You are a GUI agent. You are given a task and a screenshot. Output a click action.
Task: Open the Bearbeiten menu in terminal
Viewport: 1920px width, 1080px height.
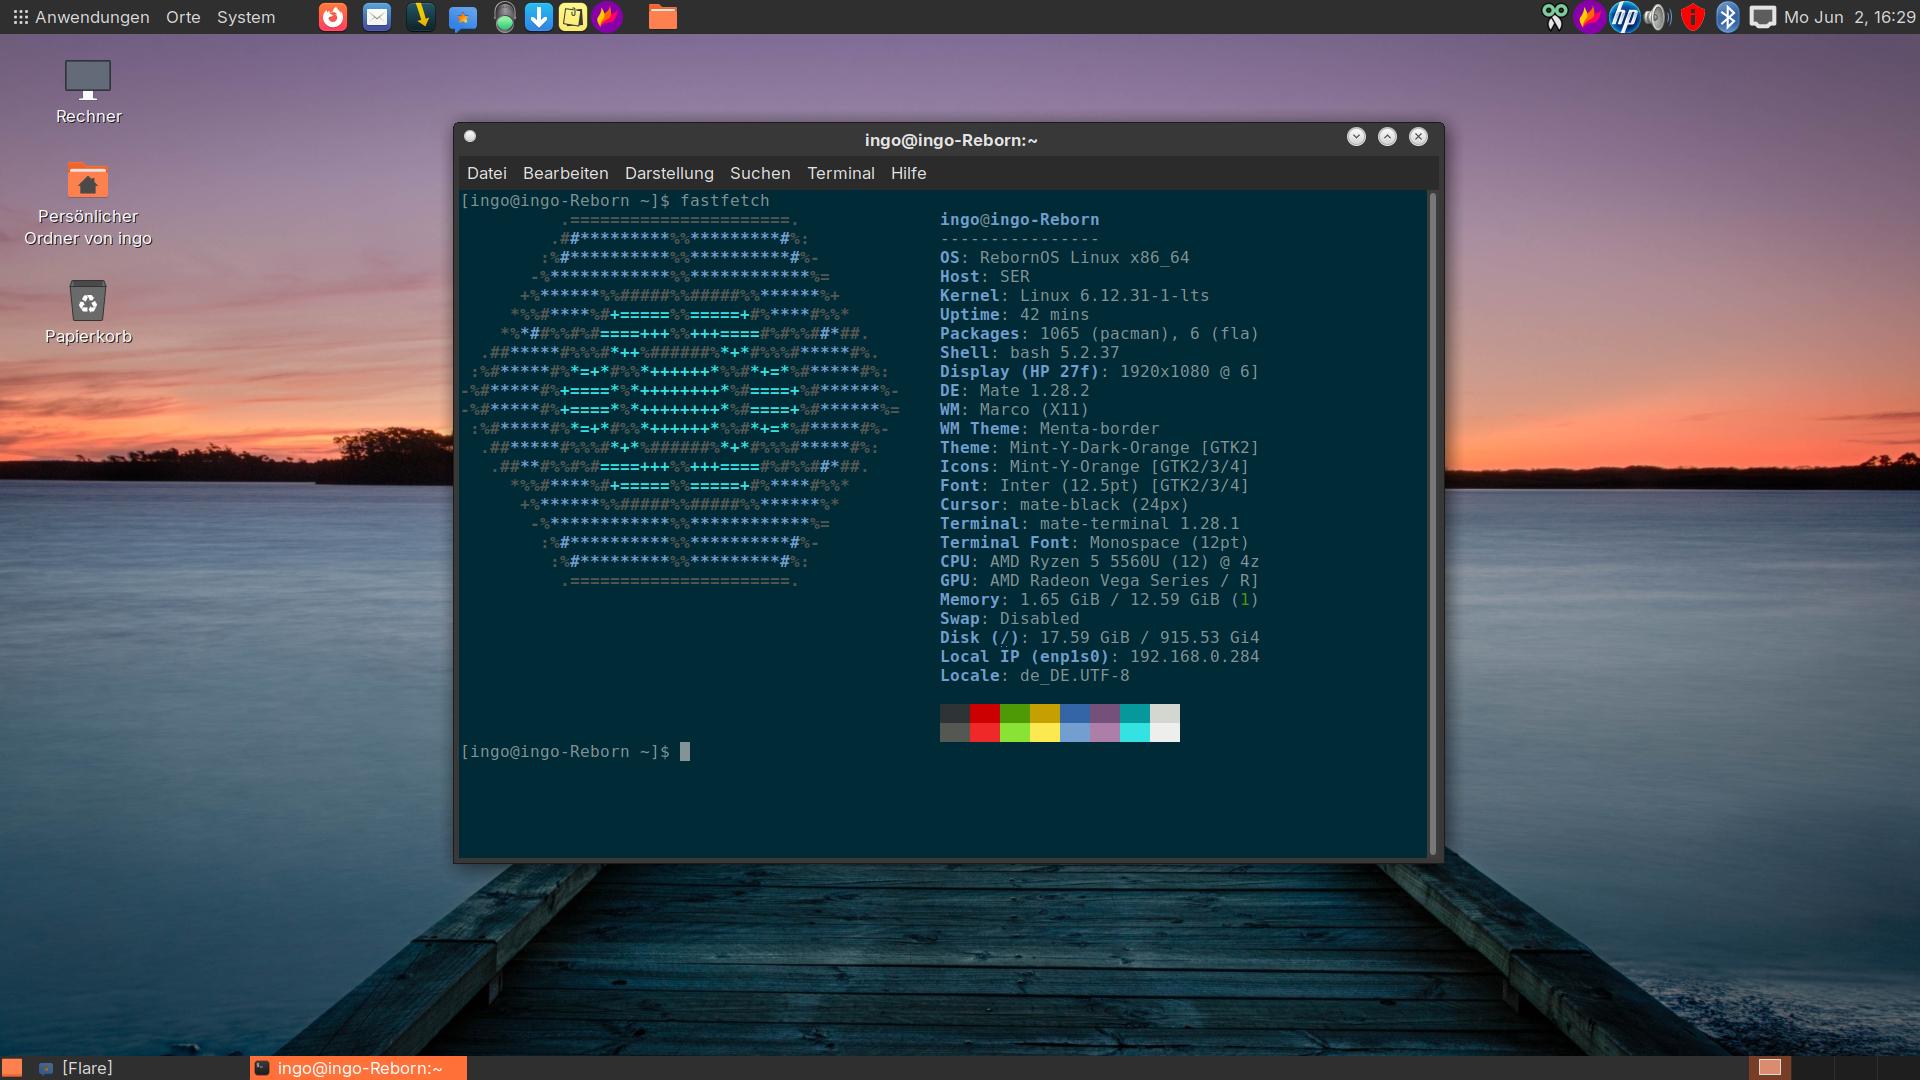pos(565,173)
